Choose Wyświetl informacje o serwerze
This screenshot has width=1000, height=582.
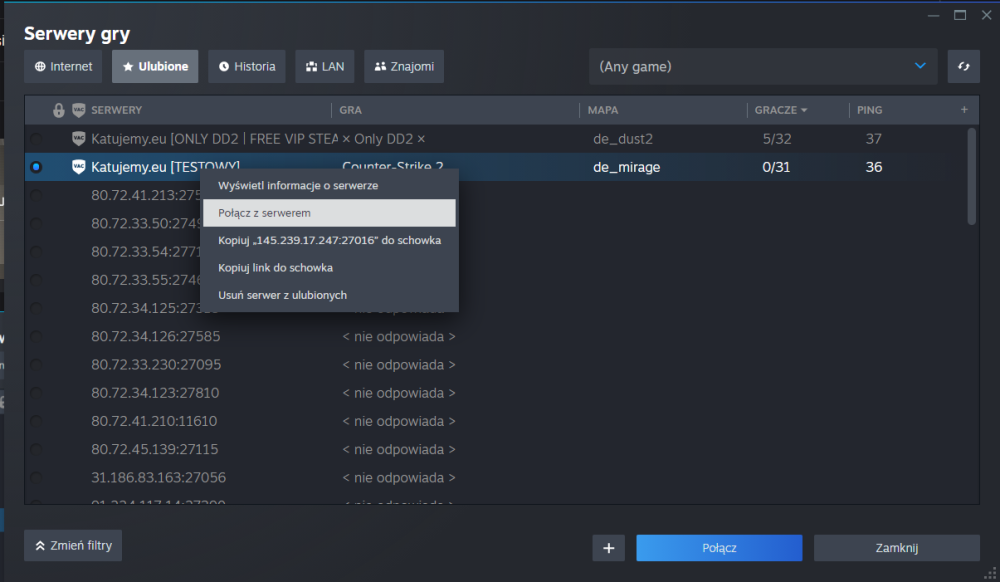pos(329,186)
